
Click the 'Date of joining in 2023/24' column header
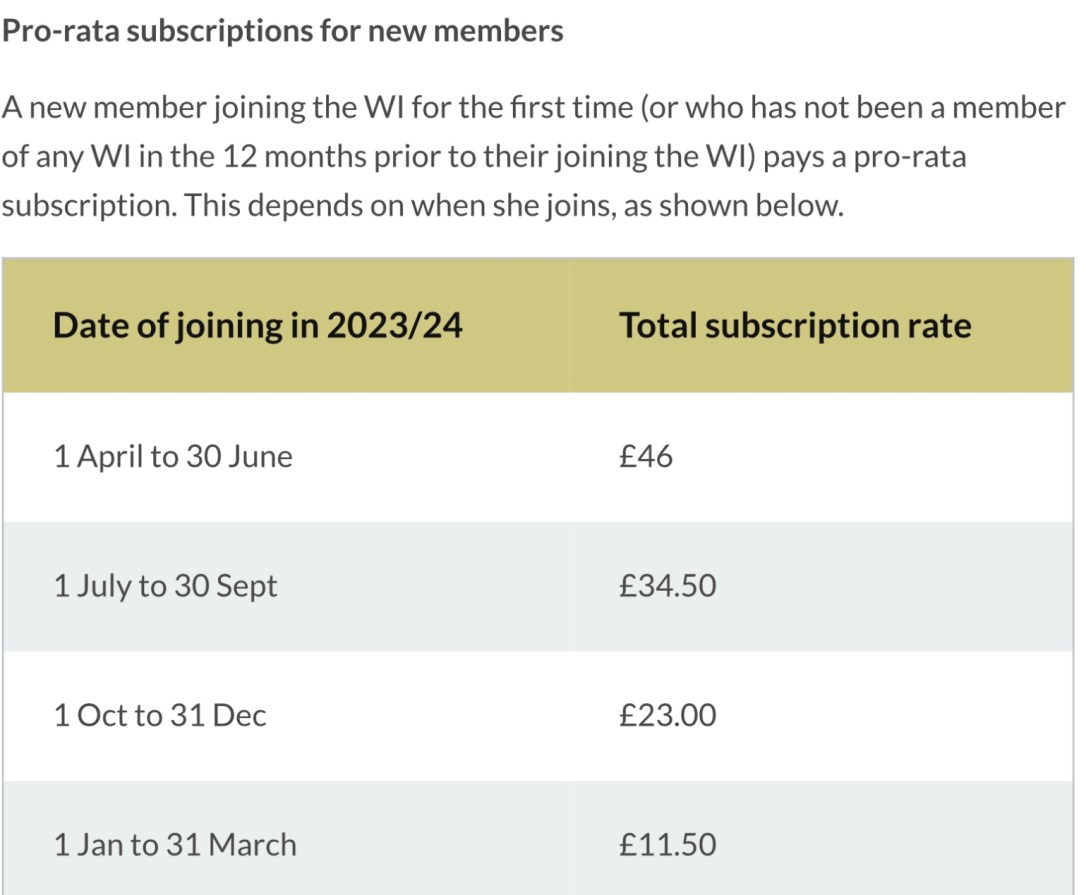click(x=257, y=326)
